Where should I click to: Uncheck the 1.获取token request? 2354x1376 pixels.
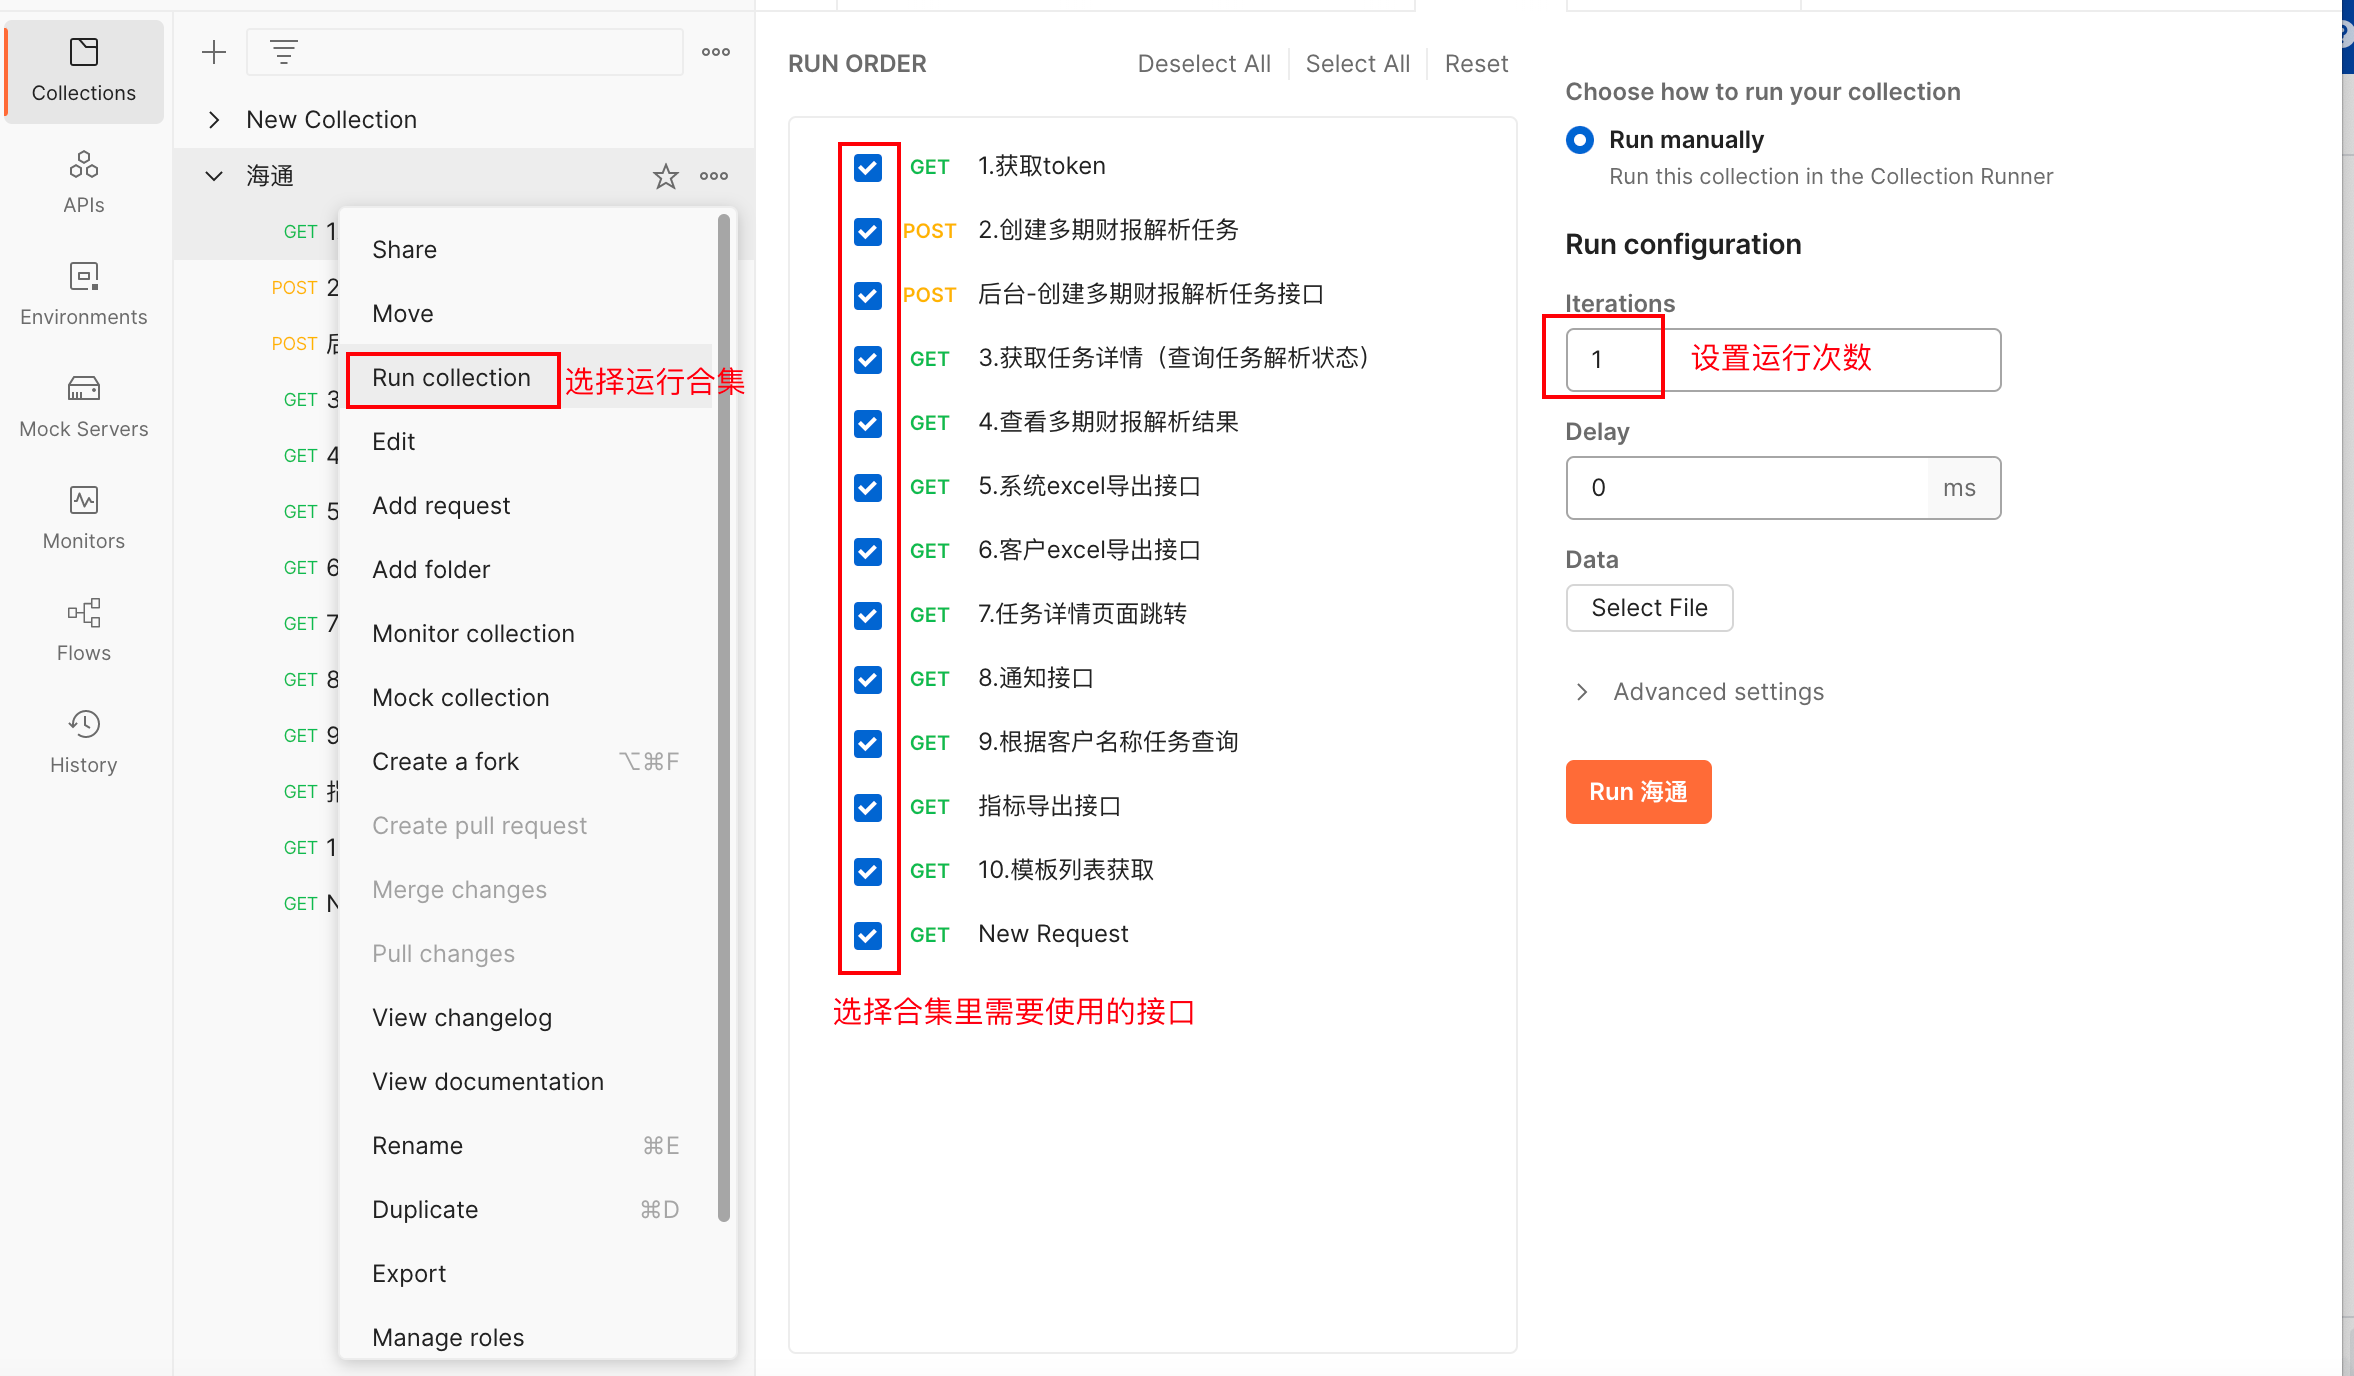(x=866, y=167)
